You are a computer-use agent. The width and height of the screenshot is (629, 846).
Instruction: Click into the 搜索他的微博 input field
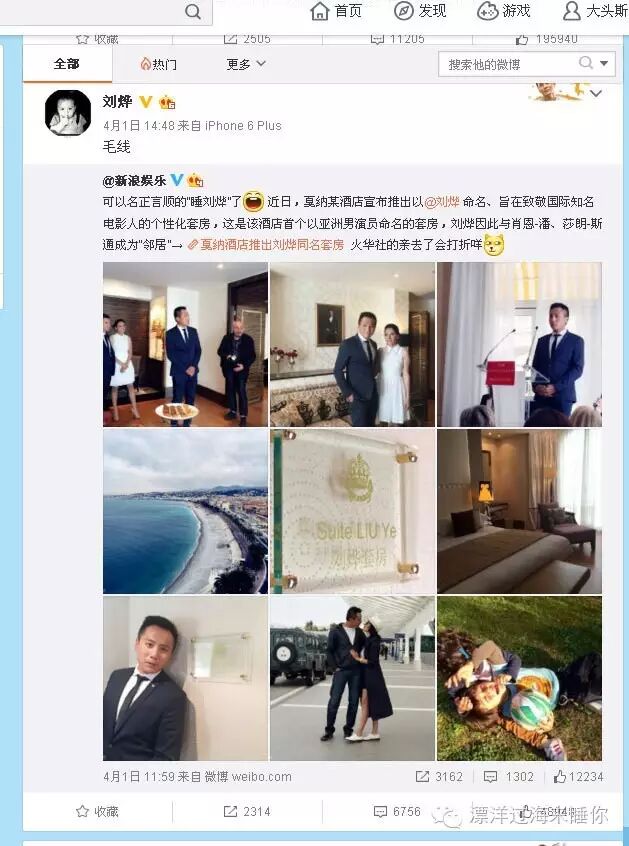510,64
